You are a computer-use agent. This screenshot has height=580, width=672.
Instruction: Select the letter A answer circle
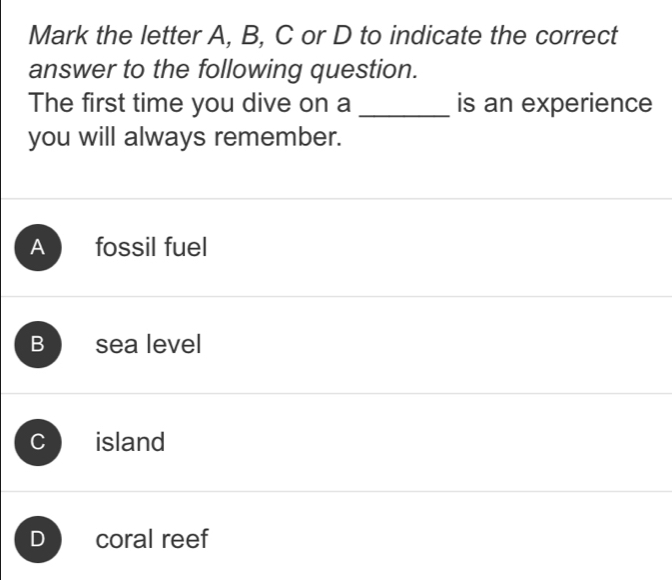coord(37,248)
